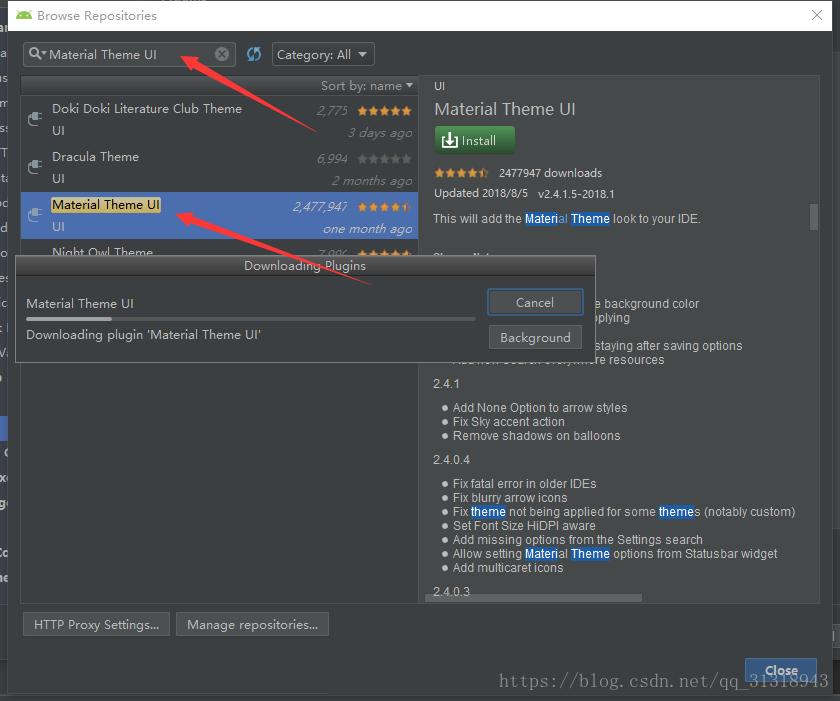Click the plugin icon next to Material Theme UI
Image resolution: width=840 pixels, height=701 pixels.
coord(35,215)
